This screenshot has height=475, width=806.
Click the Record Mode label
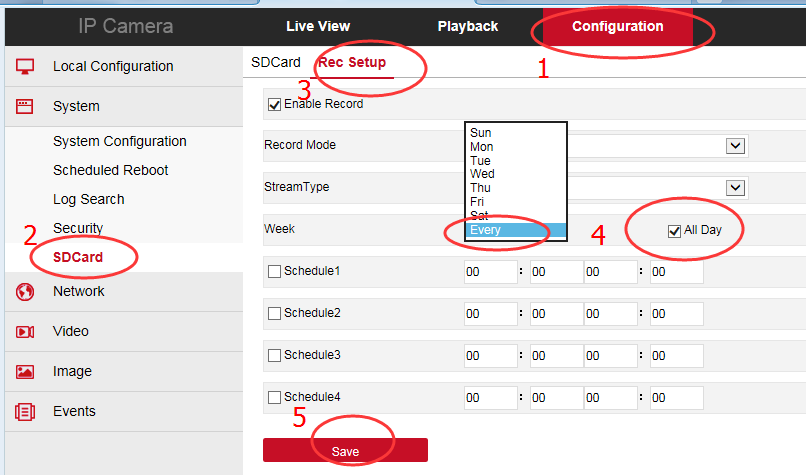300,145
